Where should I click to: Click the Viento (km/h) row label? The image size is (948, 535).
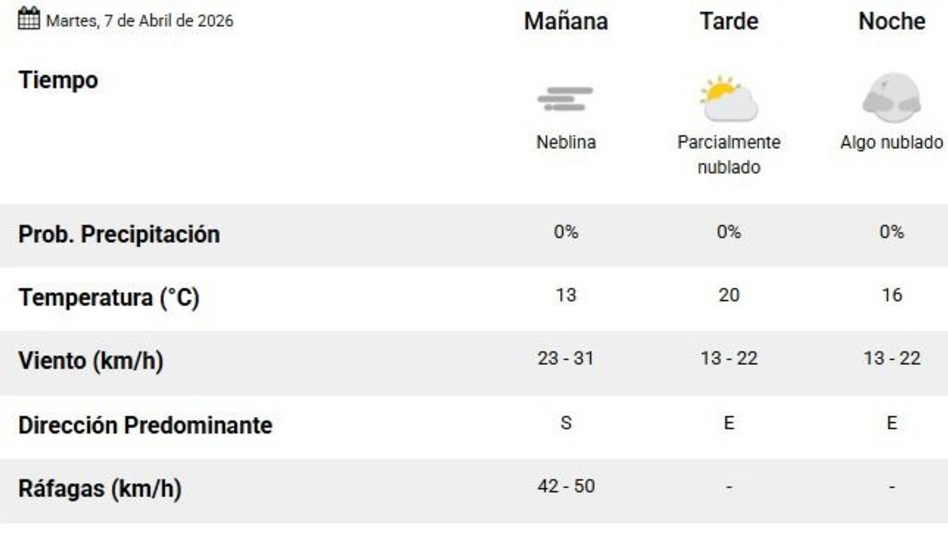point(91,361)
